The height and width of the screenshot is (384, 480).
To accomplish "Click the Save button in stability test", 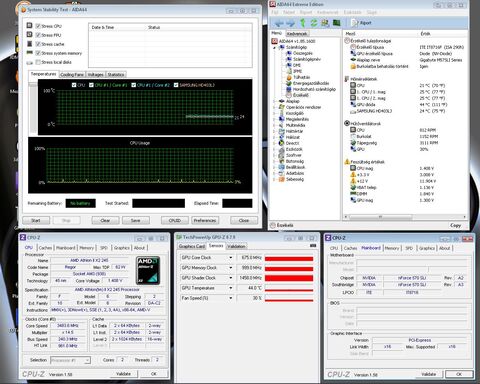I will [x=136, y=220].
